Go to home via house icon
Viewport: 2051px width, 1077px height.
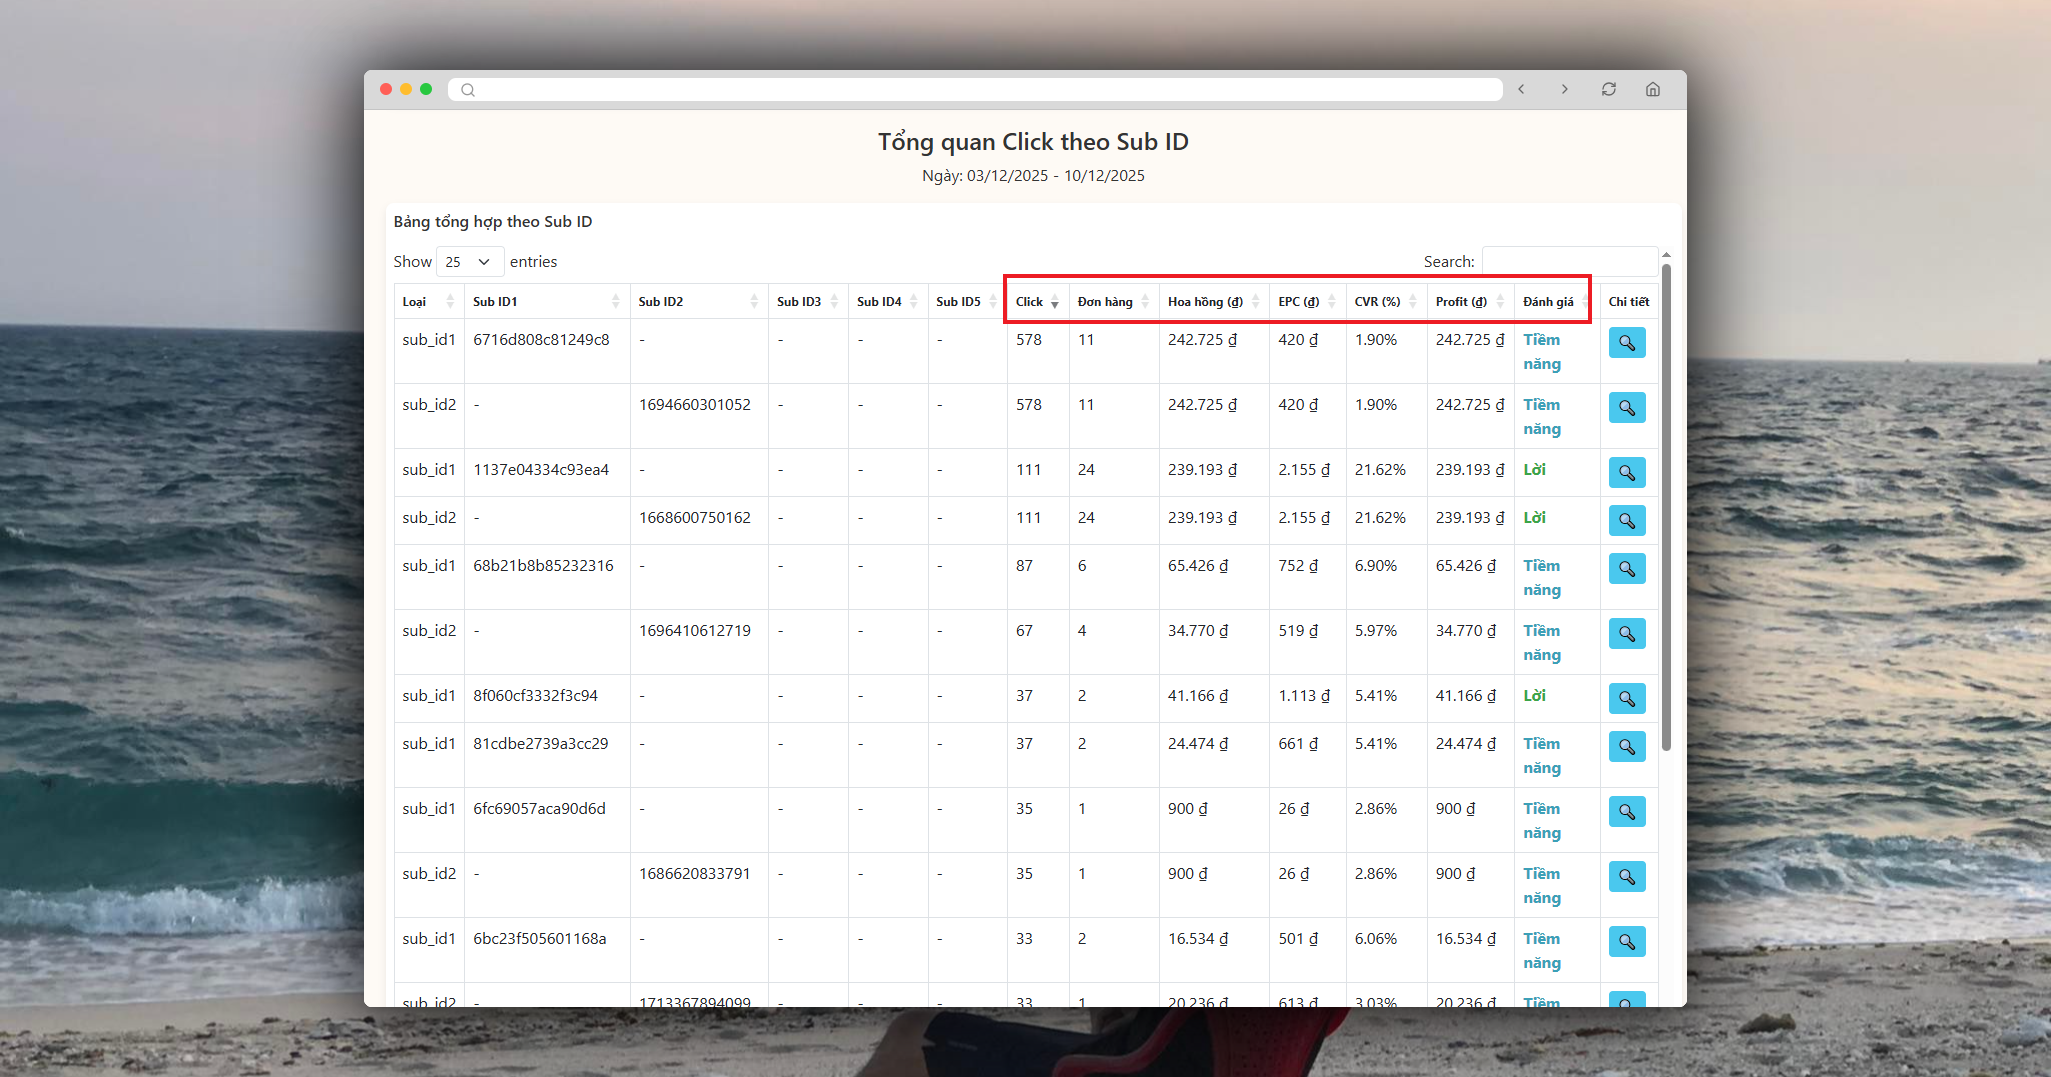(1653, 89)
